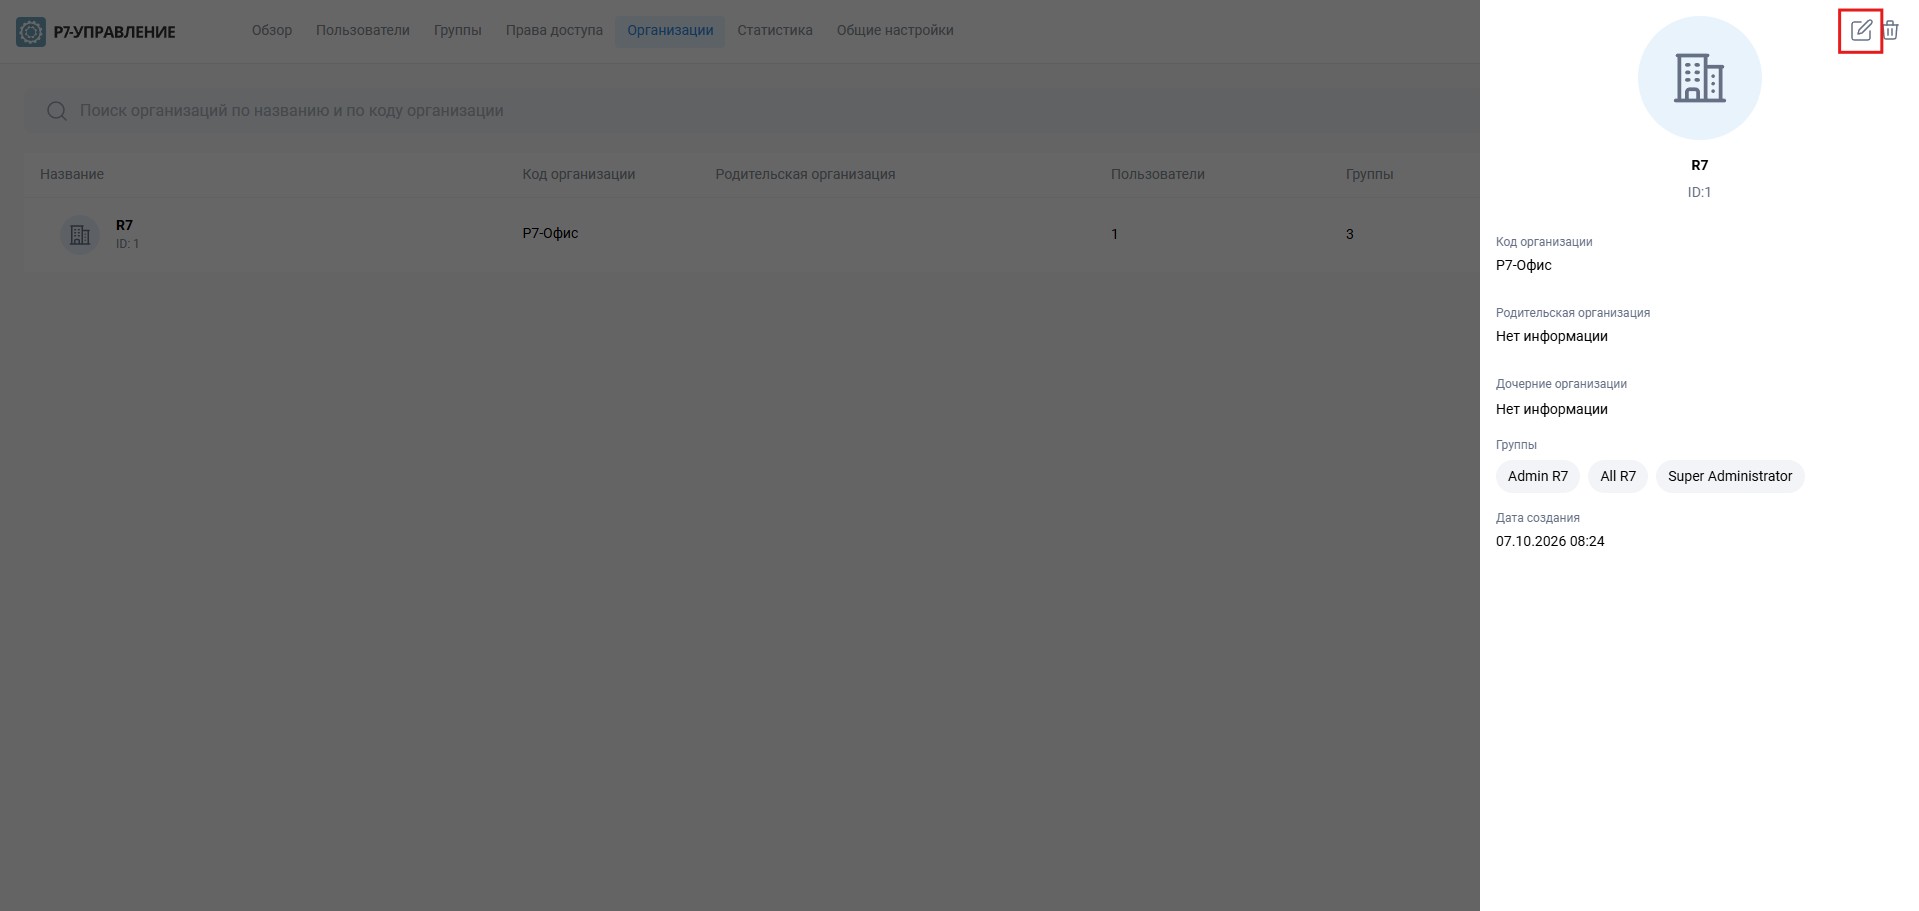The image size is (1919, 911).
Task: Click the search magnifier icon
Action: 57,111
